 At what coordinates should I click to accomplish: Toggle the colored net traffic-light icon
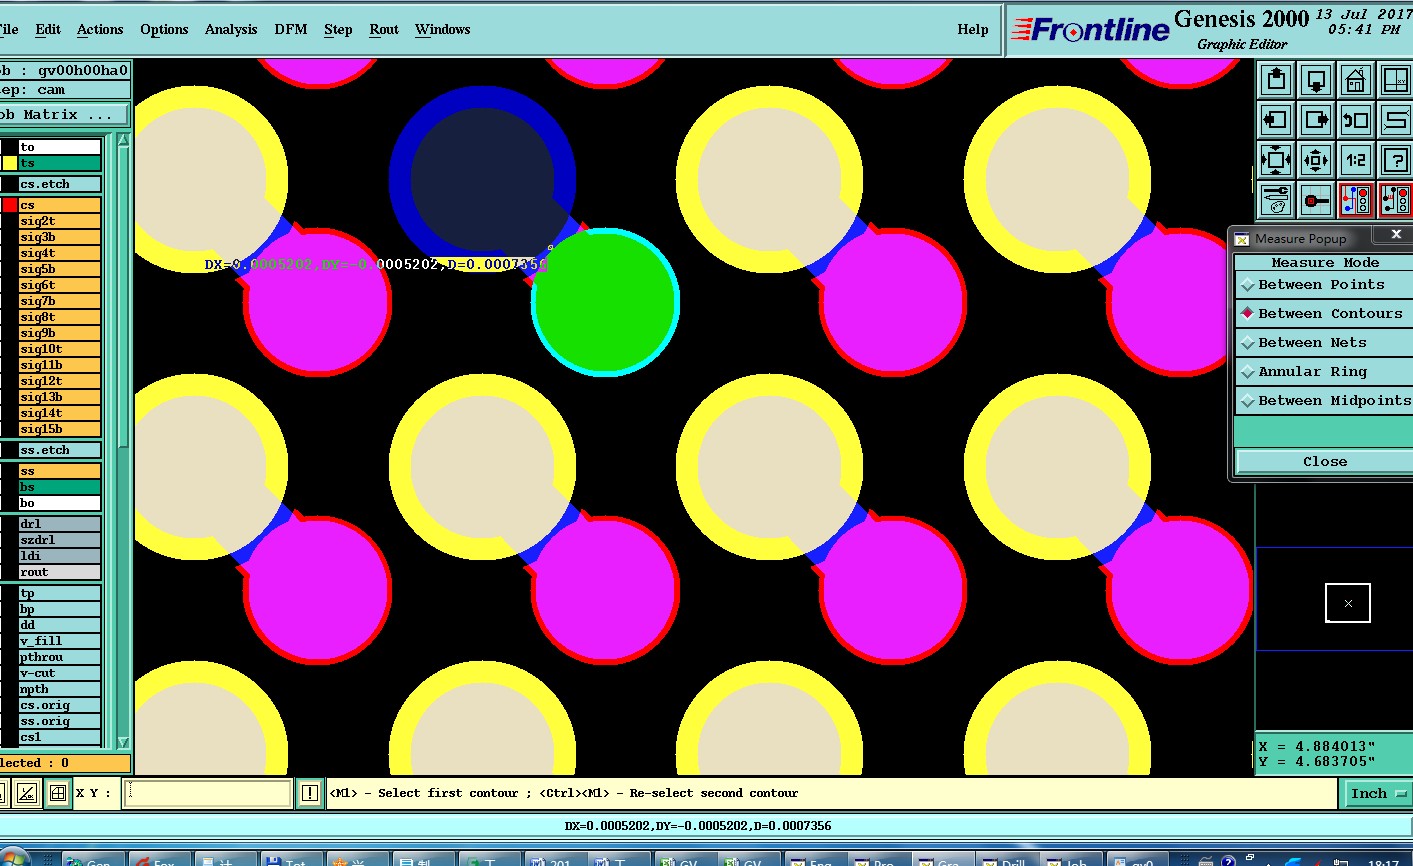(x=1356, y=200)
